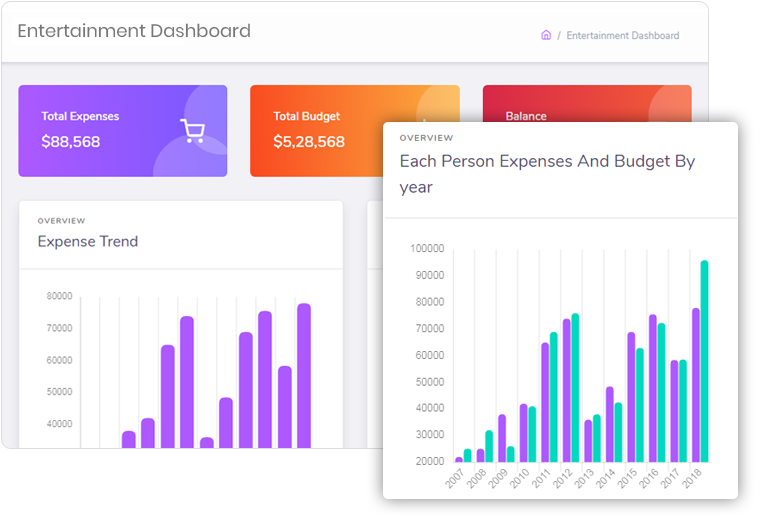Click the 80000 label in Expense Trend chart
Viewport: 760px width, 520px height.
[x=59, y=296]
